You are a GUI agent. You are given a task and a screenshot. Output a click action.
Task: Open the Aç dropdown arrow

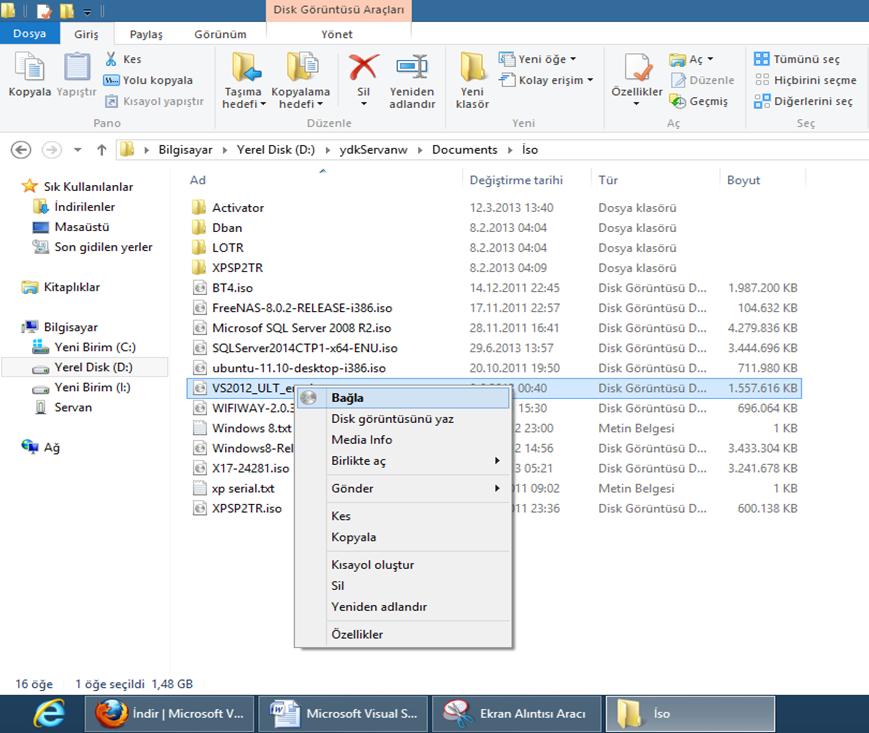(x=710, y=59)
